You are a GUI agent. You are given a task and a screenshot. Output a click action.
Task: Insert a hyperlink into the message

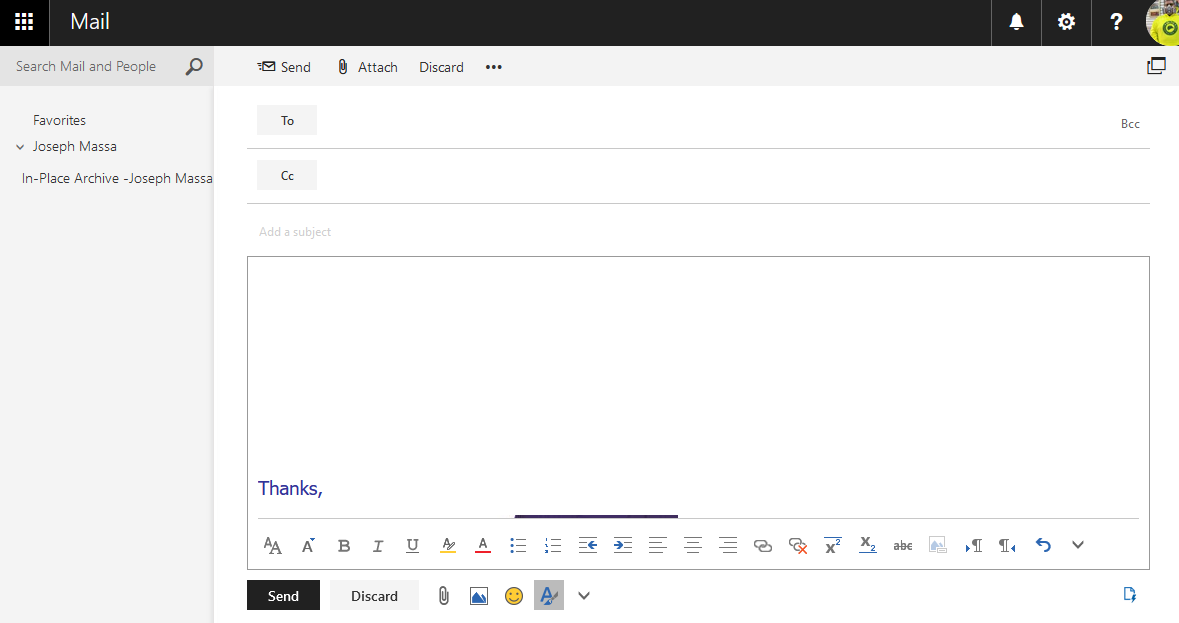pos(763,545)
